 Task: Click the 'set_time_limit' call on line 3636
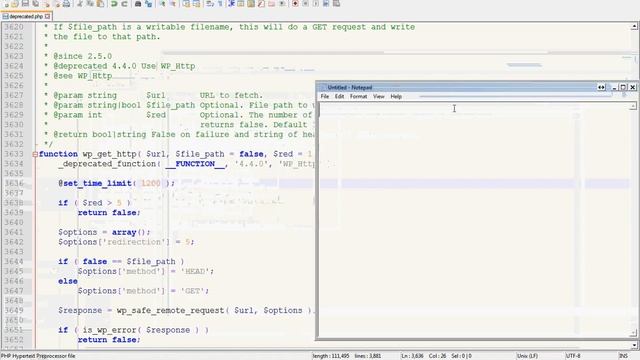(97, 183)
